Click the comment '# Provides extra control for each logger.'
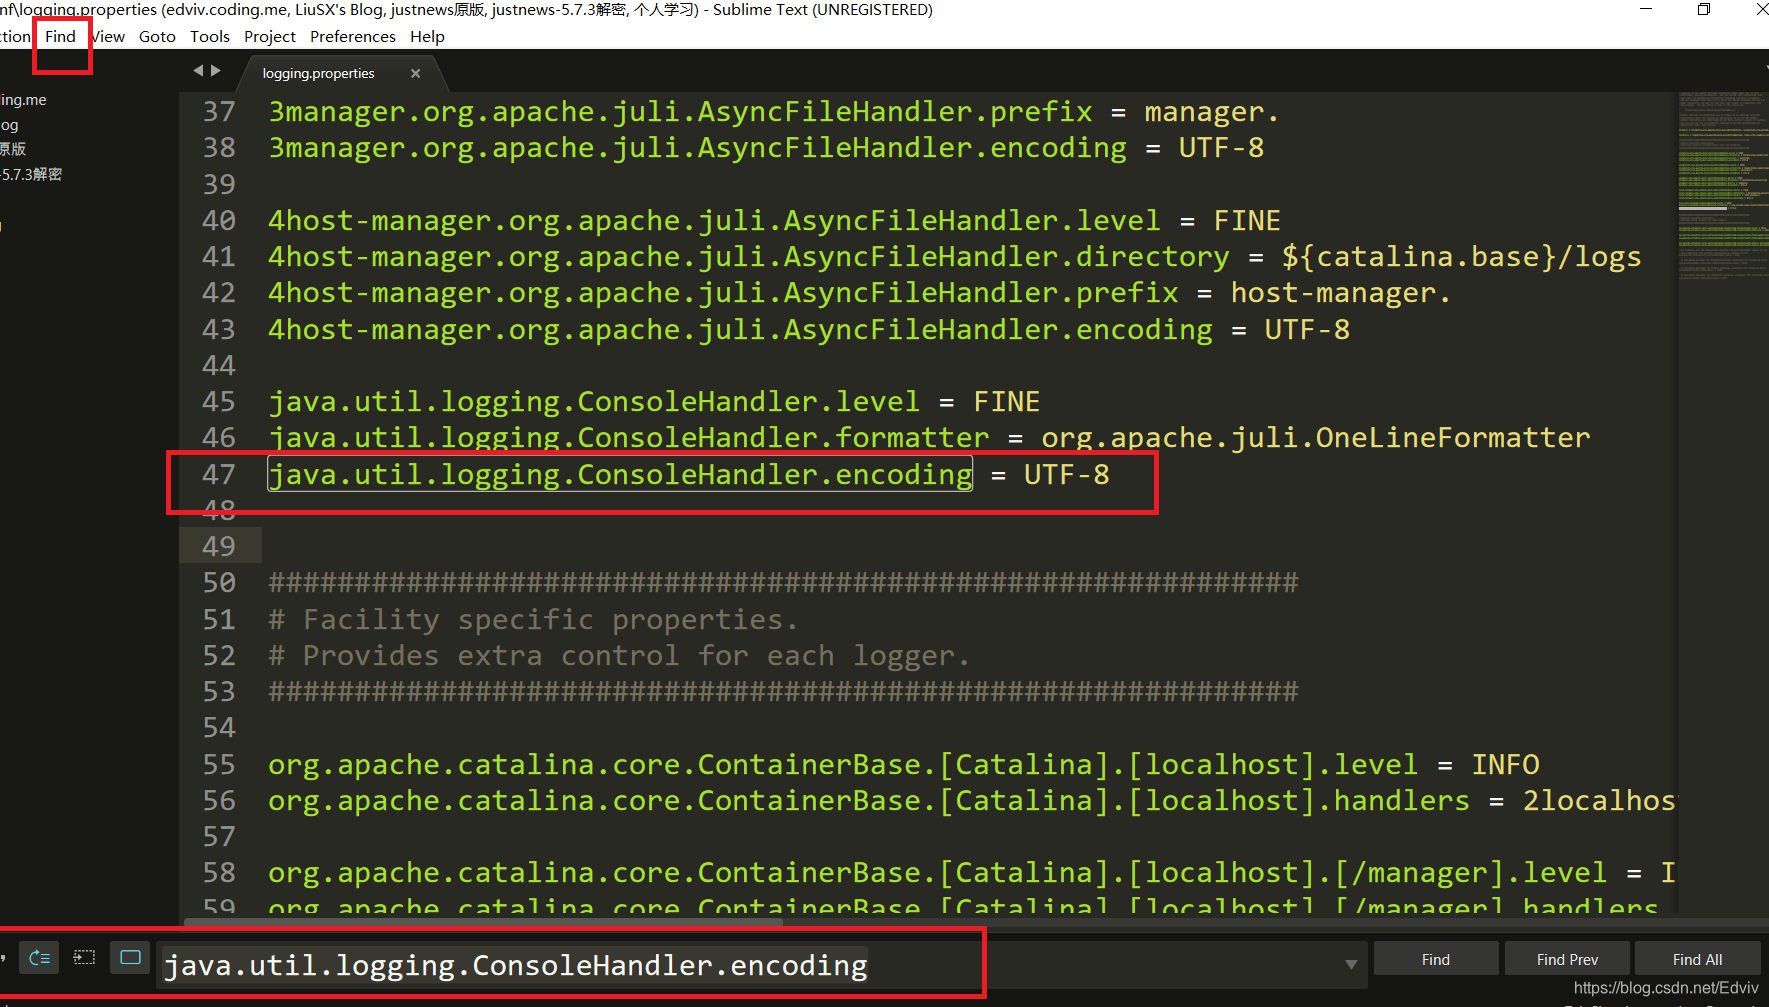 click(619, 656)
